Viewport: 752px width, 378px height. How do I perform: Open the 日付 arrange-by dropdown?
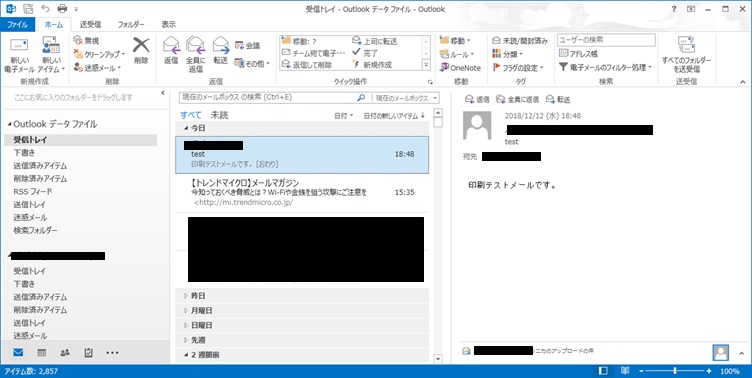[343, 116]
